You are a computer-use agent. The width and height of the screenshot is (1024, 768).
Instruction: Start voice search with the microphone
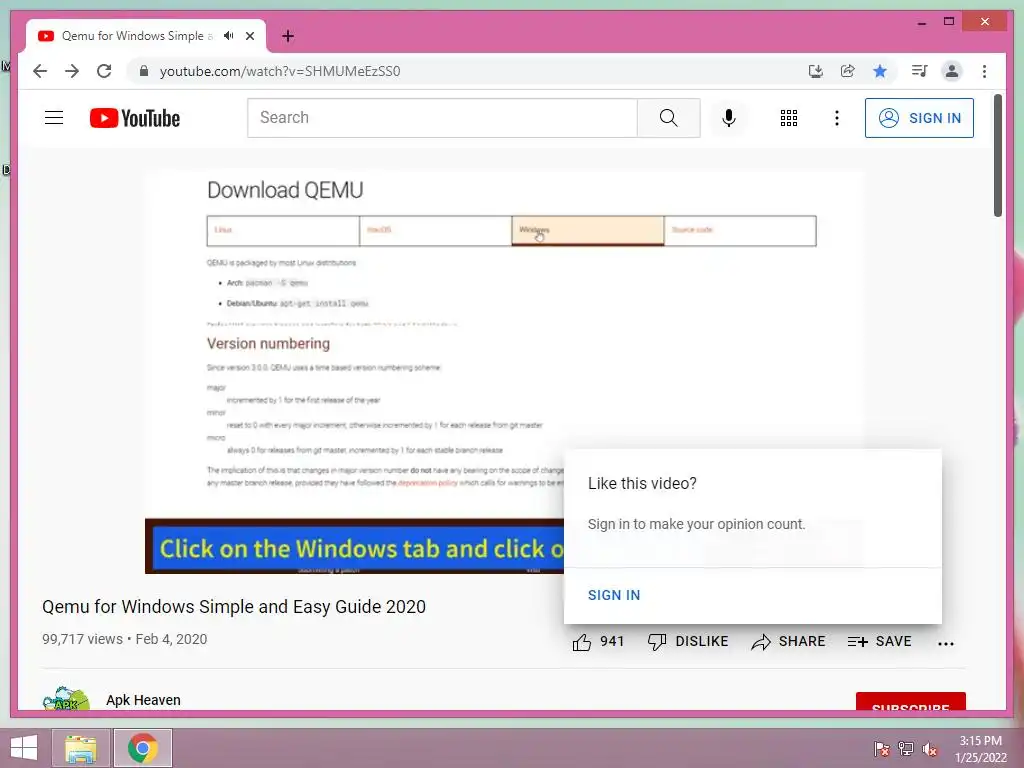point(729,118)
